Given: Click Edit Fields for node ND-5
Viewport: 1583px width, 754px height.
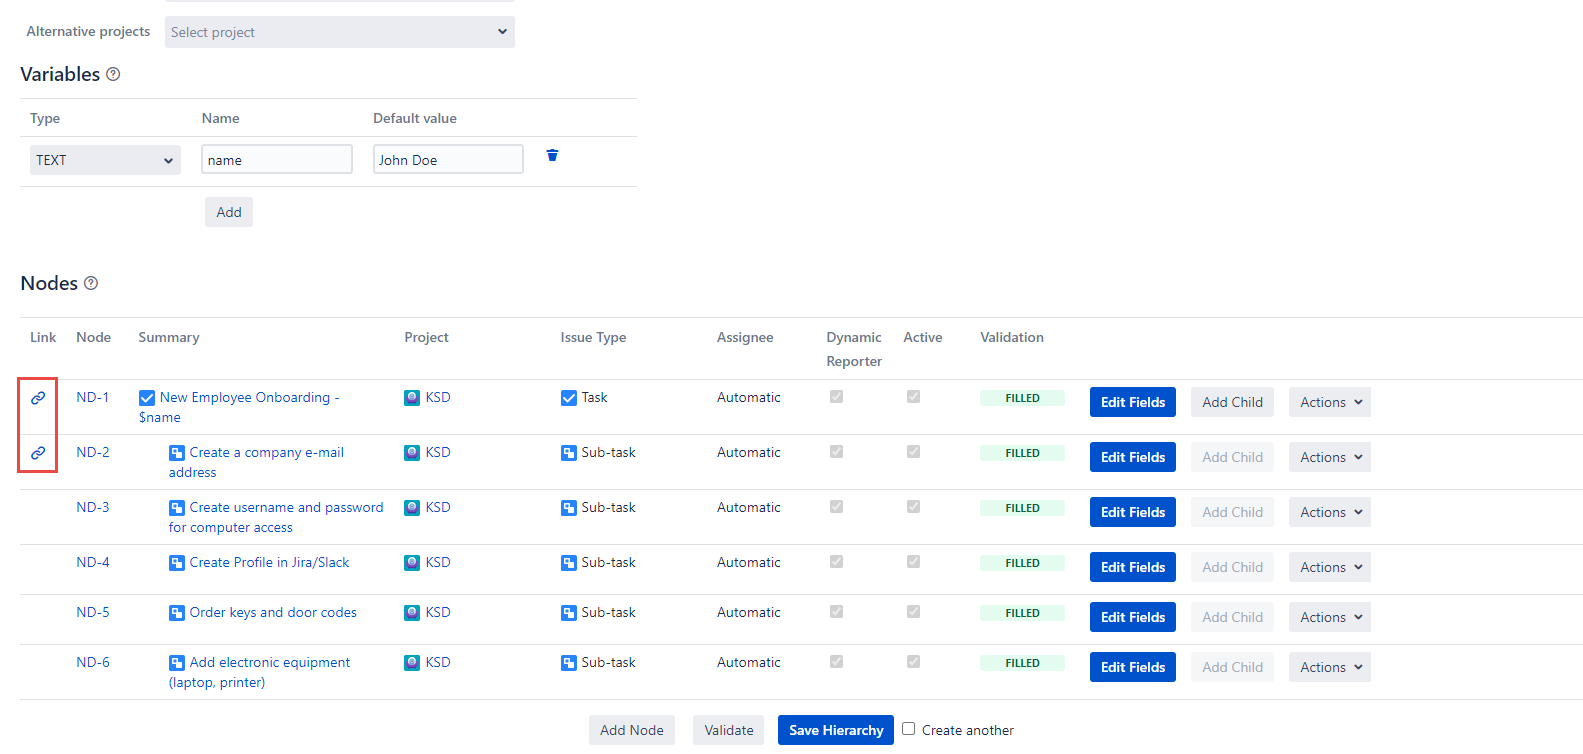Looking at the screenshot, I should (1132, 617).
